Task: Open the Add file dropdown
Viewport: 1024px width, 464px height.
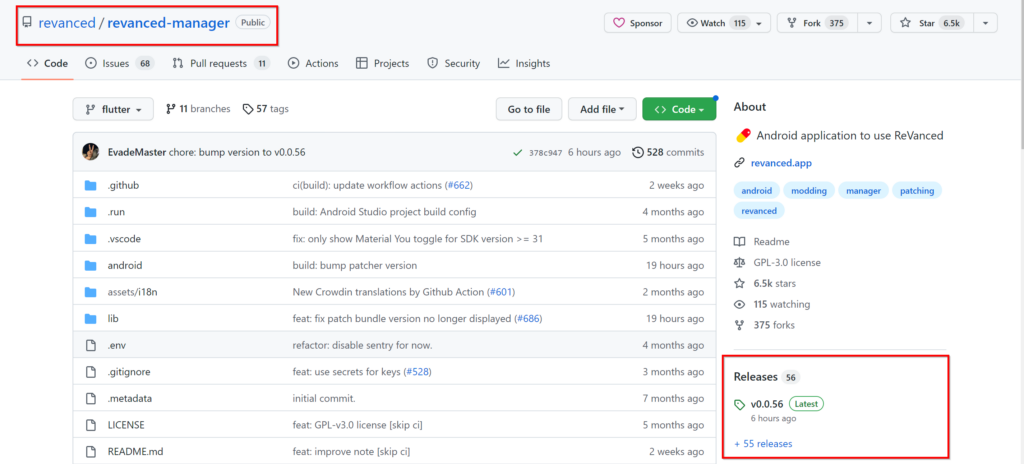Action: pos(602,109)
